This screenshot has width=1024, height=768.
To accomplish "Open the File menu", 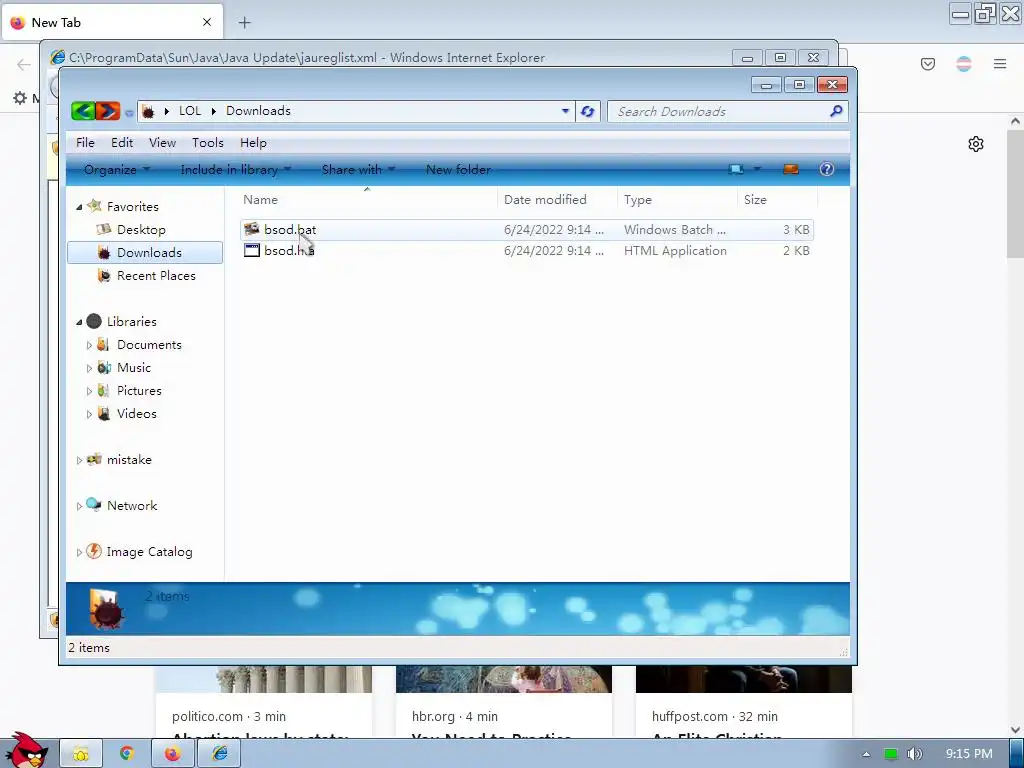I will coord(85,142).
